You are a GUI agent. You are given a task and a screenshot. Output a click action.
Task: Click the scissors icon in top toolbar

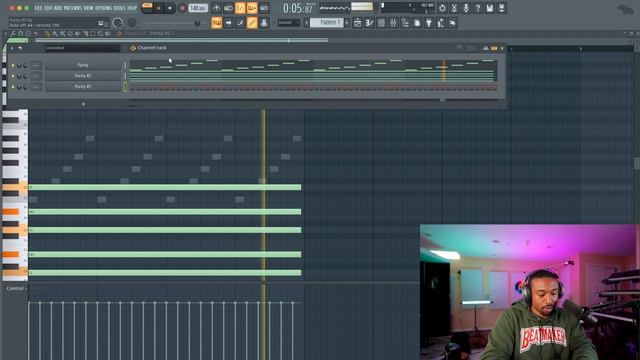pyautogui.click(x=454, y=8)
